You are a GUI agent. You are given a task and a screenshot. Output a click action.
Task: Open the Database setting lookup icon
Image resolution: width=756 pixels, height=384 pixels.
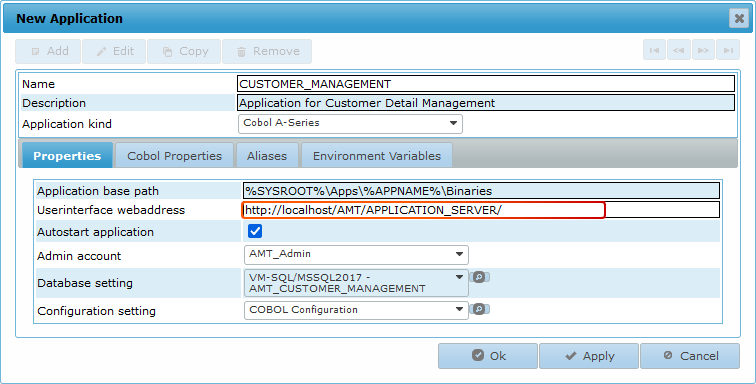479,277
